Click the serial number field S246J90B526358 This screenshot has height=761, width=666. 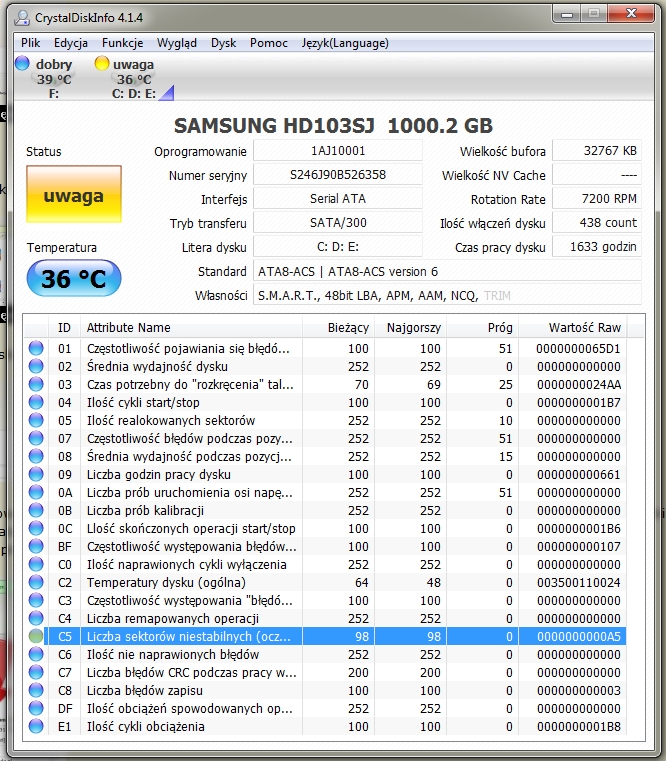tap(338, 175)
